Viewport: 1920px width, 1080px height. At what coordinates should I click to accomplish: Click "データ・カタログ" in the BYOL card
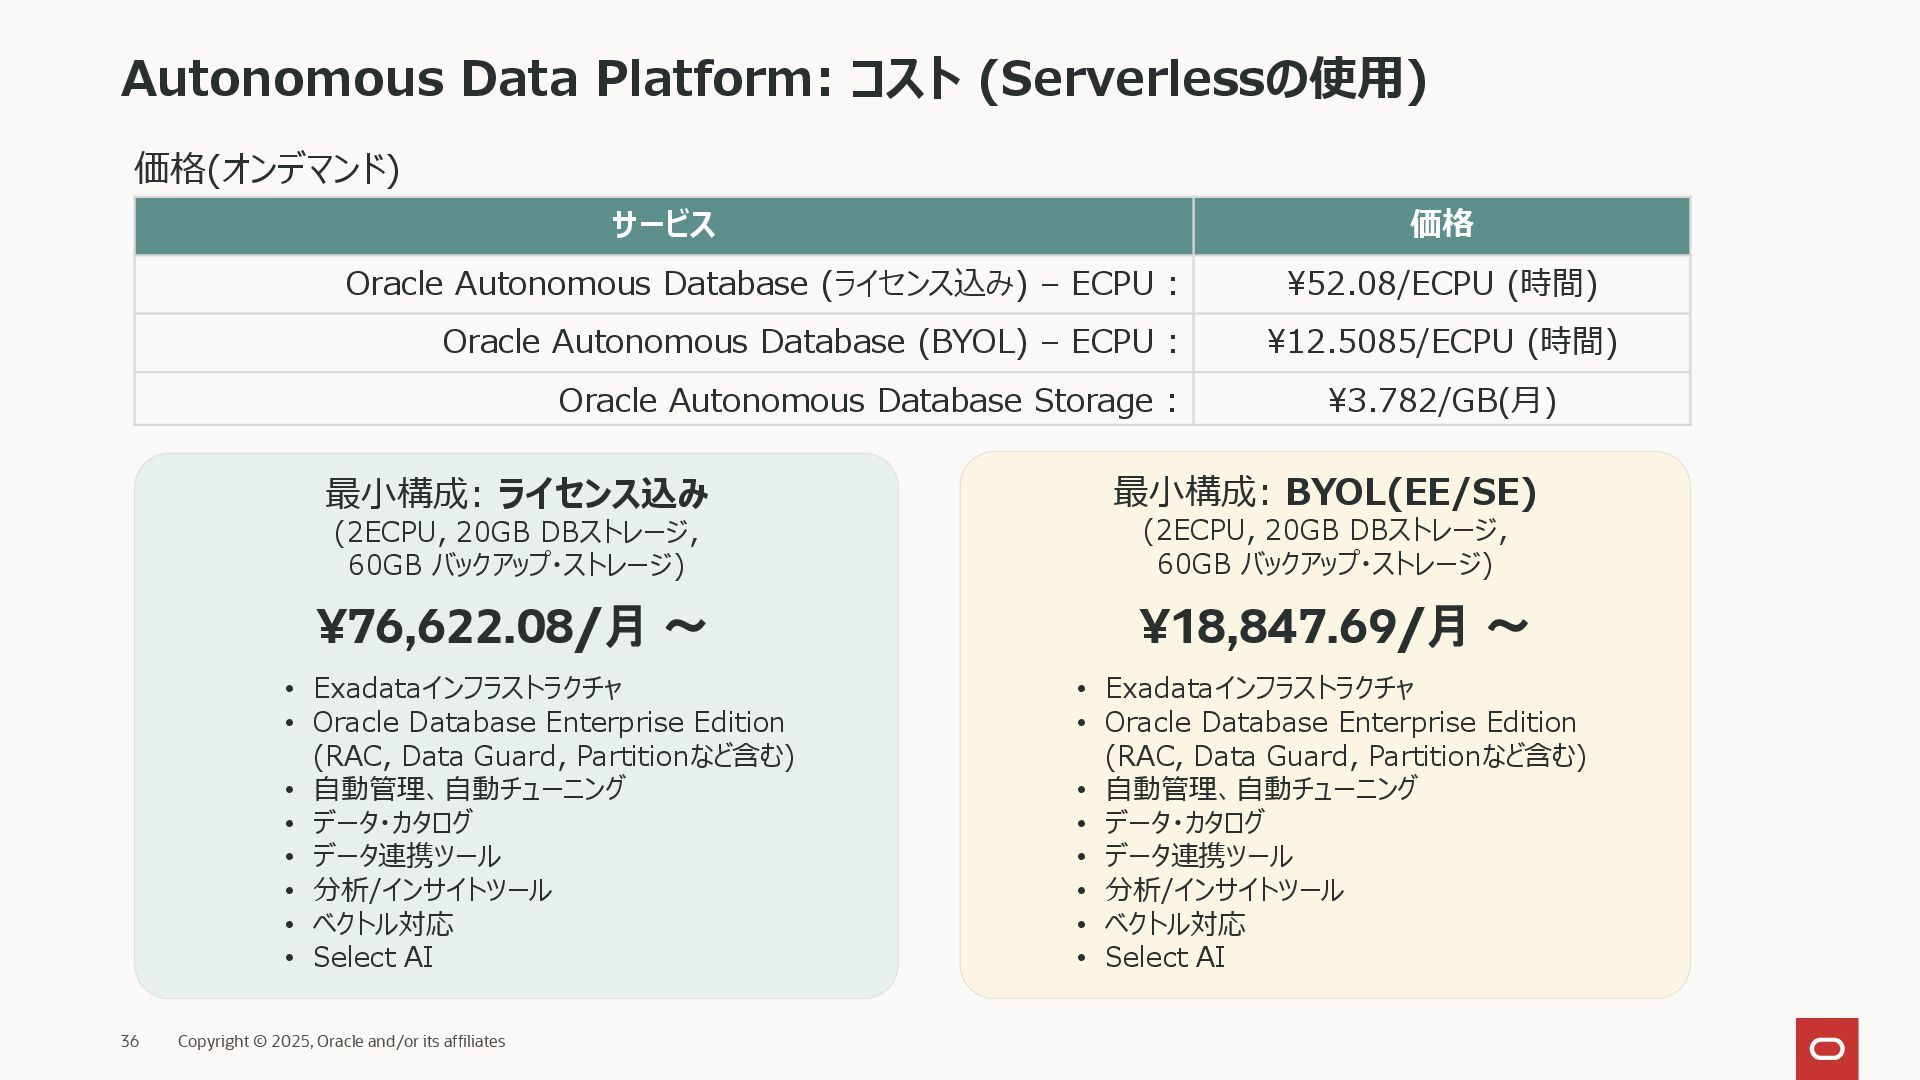click(1184, 823)
